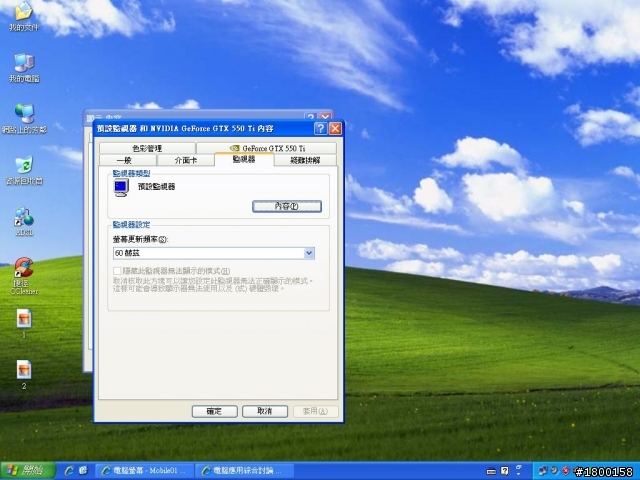Viewport: 640px width, 480px height.
Task: Switch to 電腦螢幕 - Mobile01 taskbar window
Action: 144,471
